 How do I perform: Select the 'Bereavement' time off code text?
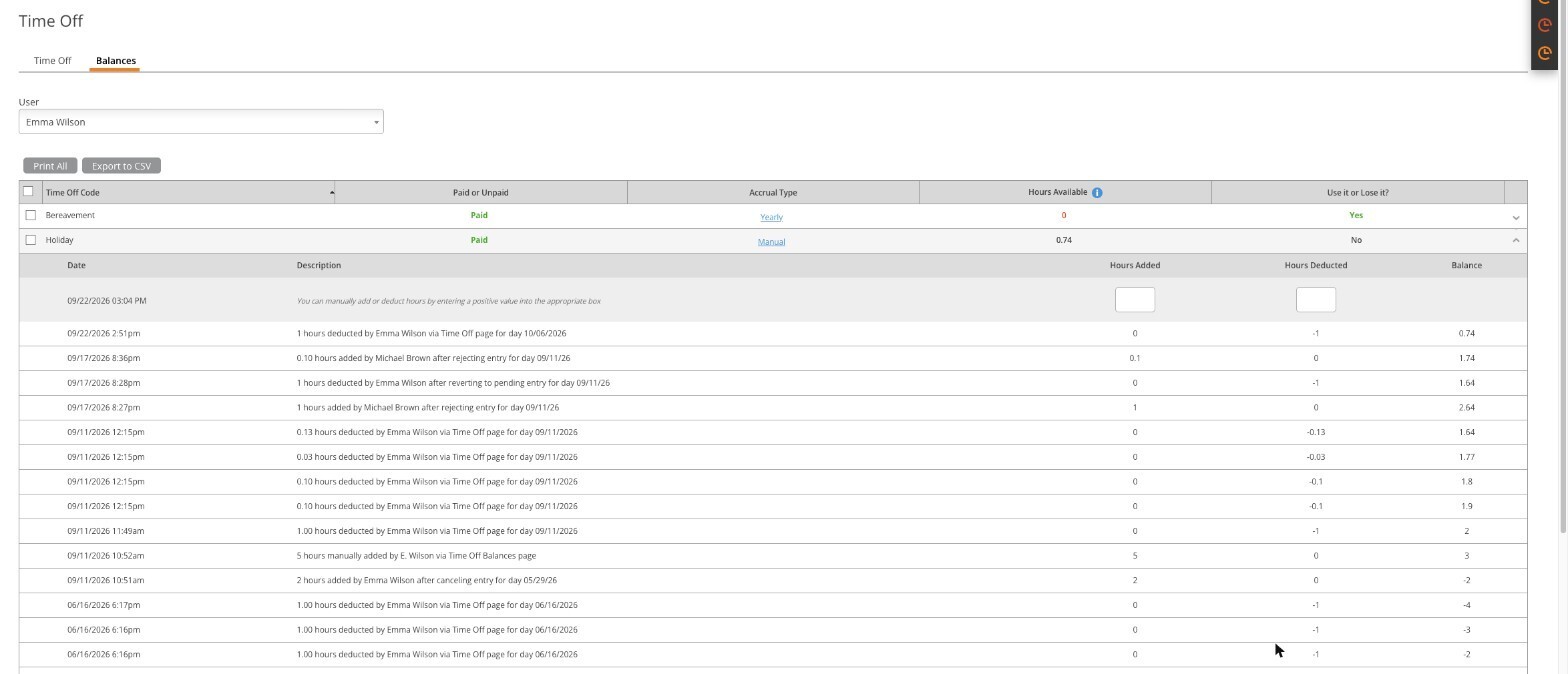[x=70, y=216]
